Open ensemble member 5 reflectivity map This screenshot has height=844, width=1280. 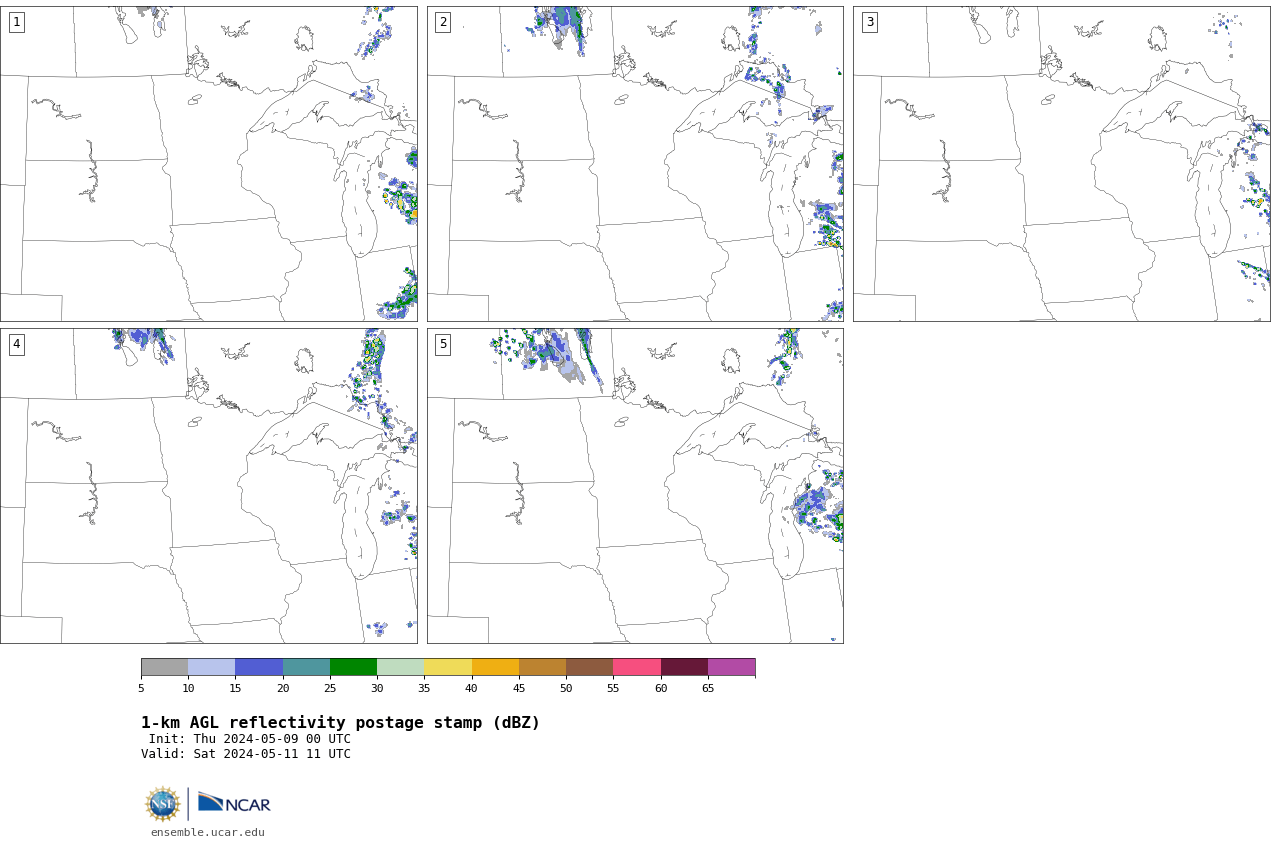click(x=635, y=486)
